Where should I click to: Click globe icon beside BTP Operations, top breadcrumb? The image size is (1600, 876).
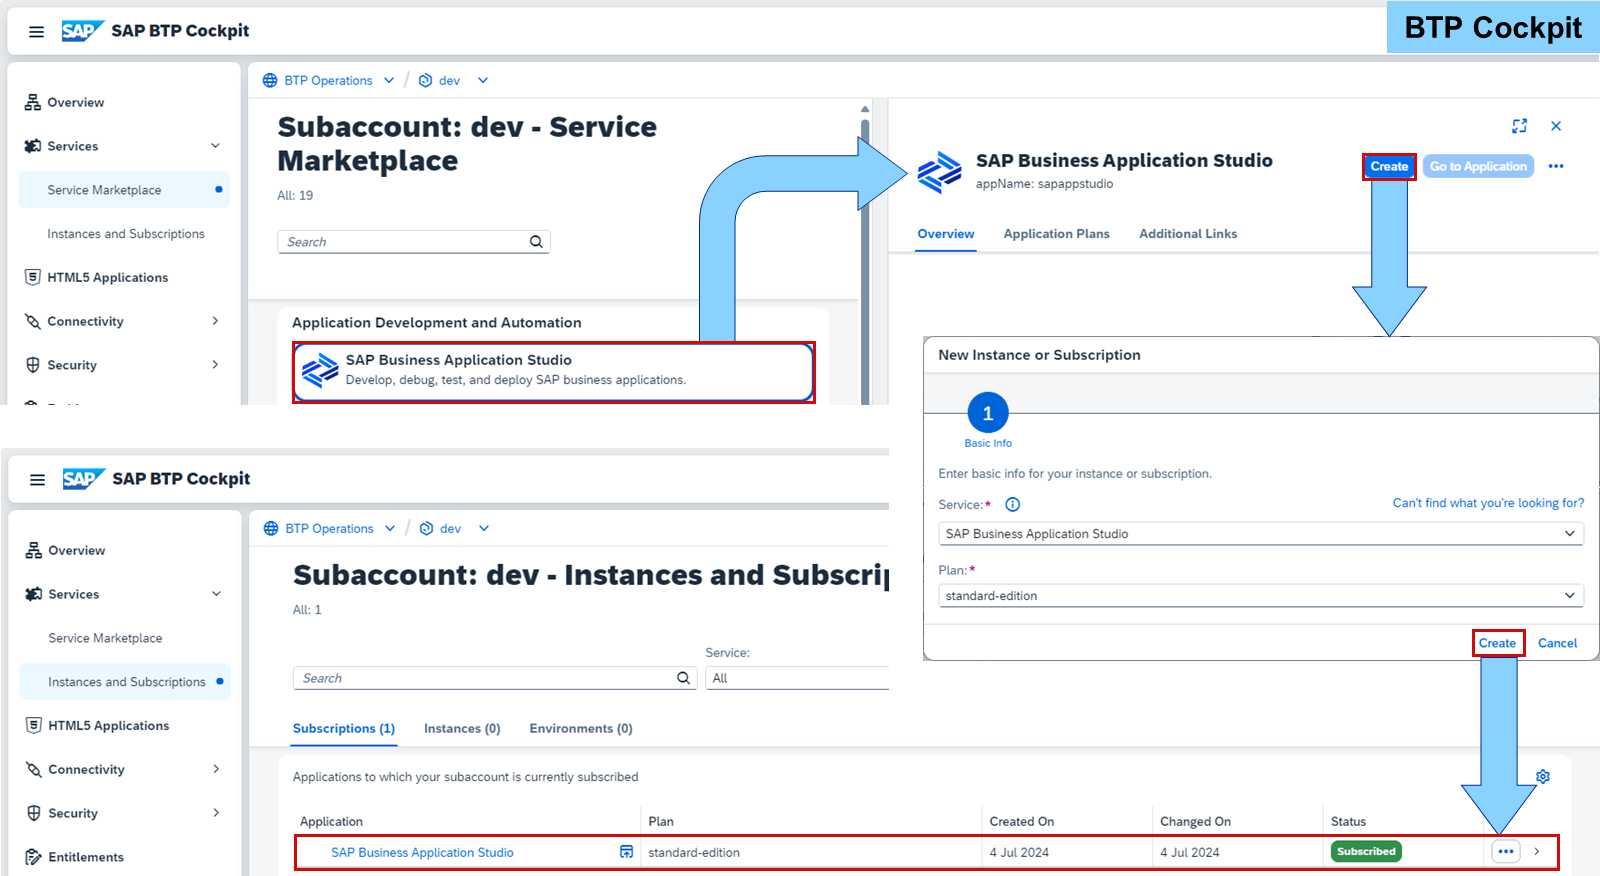[270, 80]
